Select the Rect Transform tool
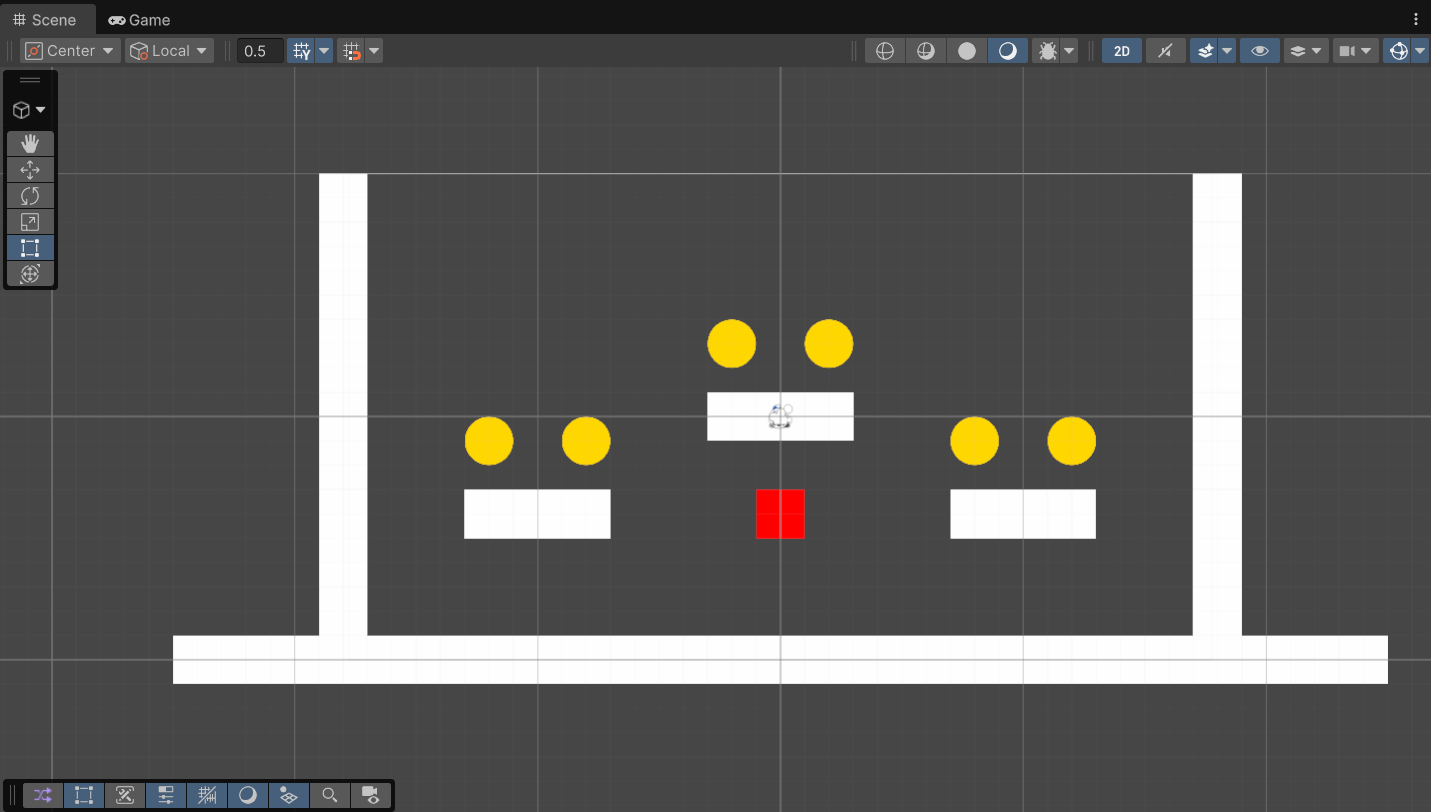The image size is (1431, 812). pos(30,248)
